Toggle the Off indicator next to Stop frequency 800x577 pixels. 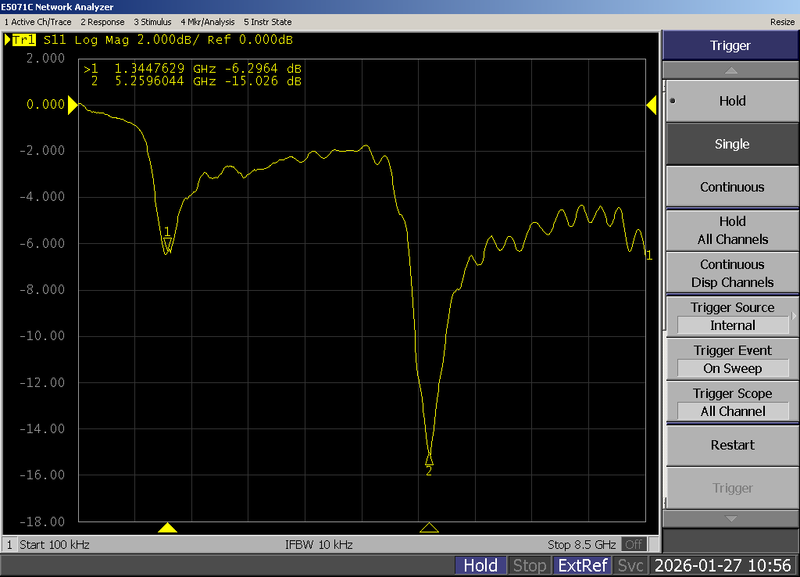tap(635, 544)
